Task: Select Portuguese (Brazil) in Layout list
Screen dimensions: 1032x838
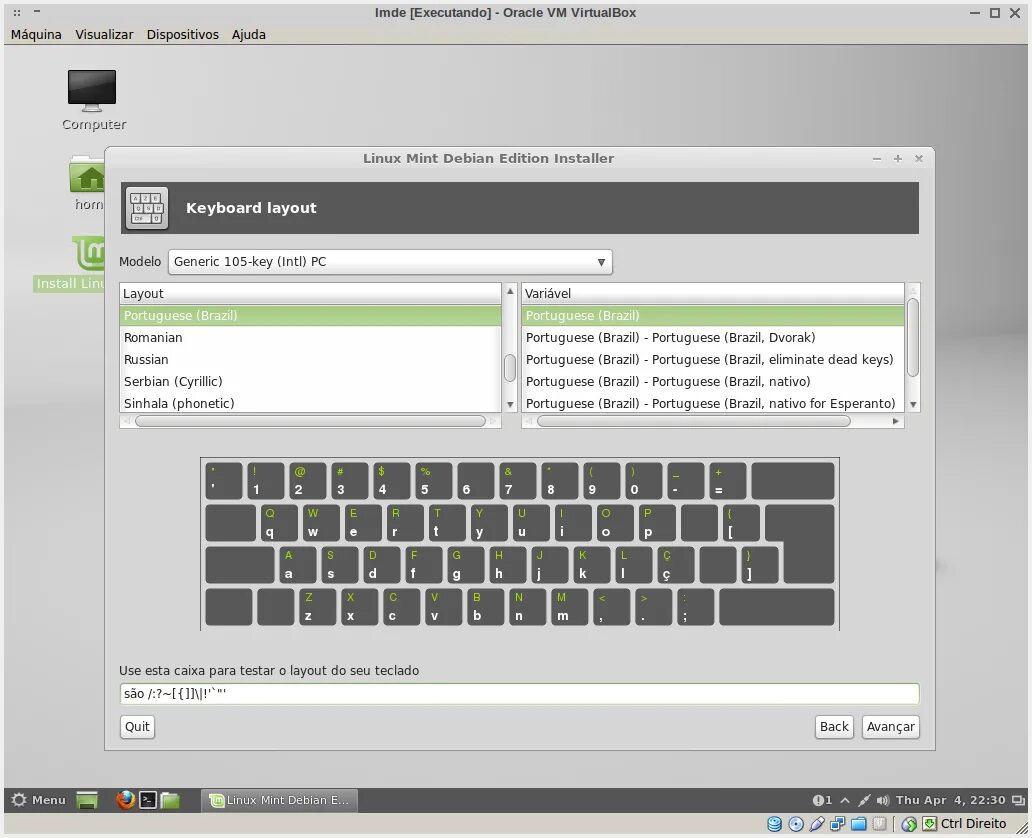Action: [x=310, y=315]
